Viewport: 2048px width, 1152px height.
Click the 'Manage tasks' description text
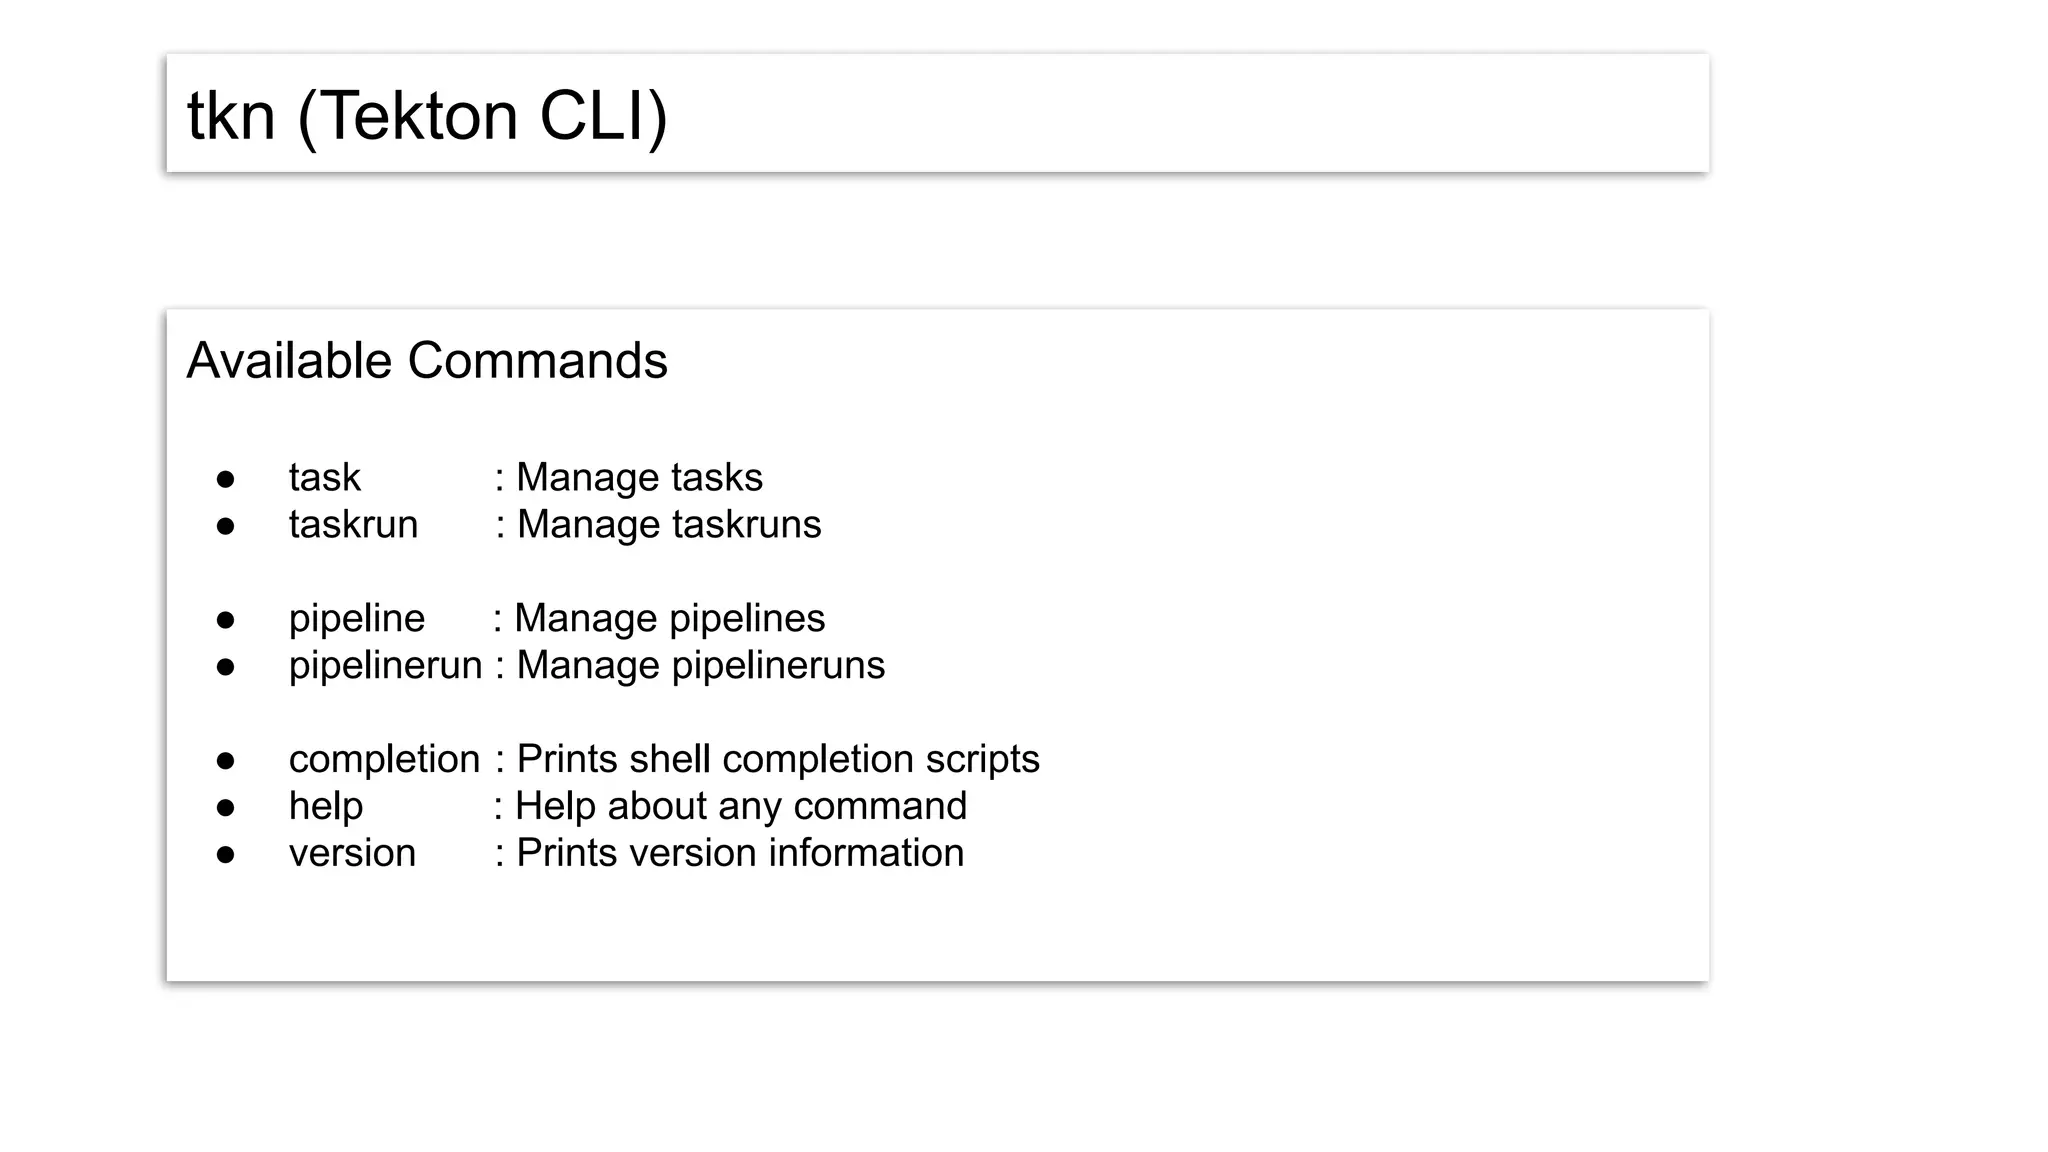click(639, 478)
